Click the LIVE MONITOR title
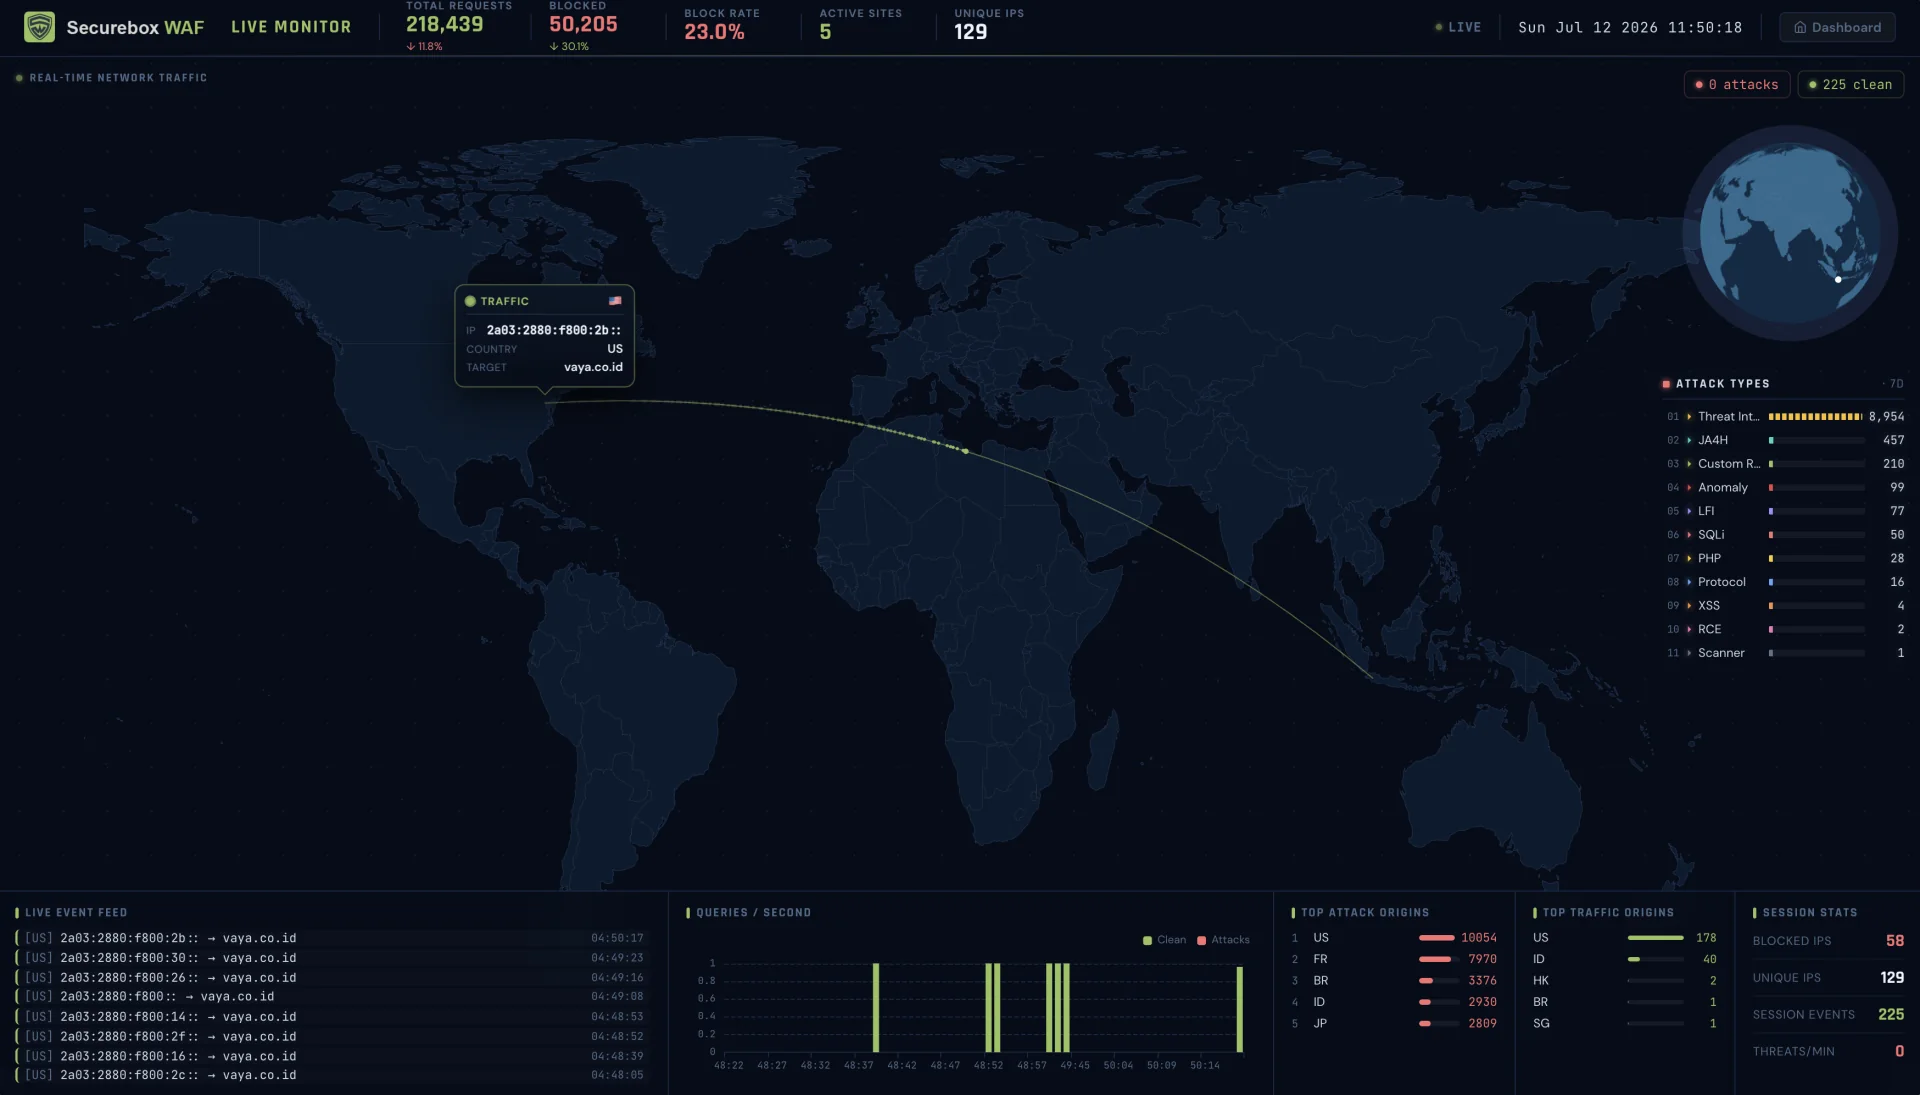The width and height of the screenshot is (1920, 1095). tap(291, 27)
